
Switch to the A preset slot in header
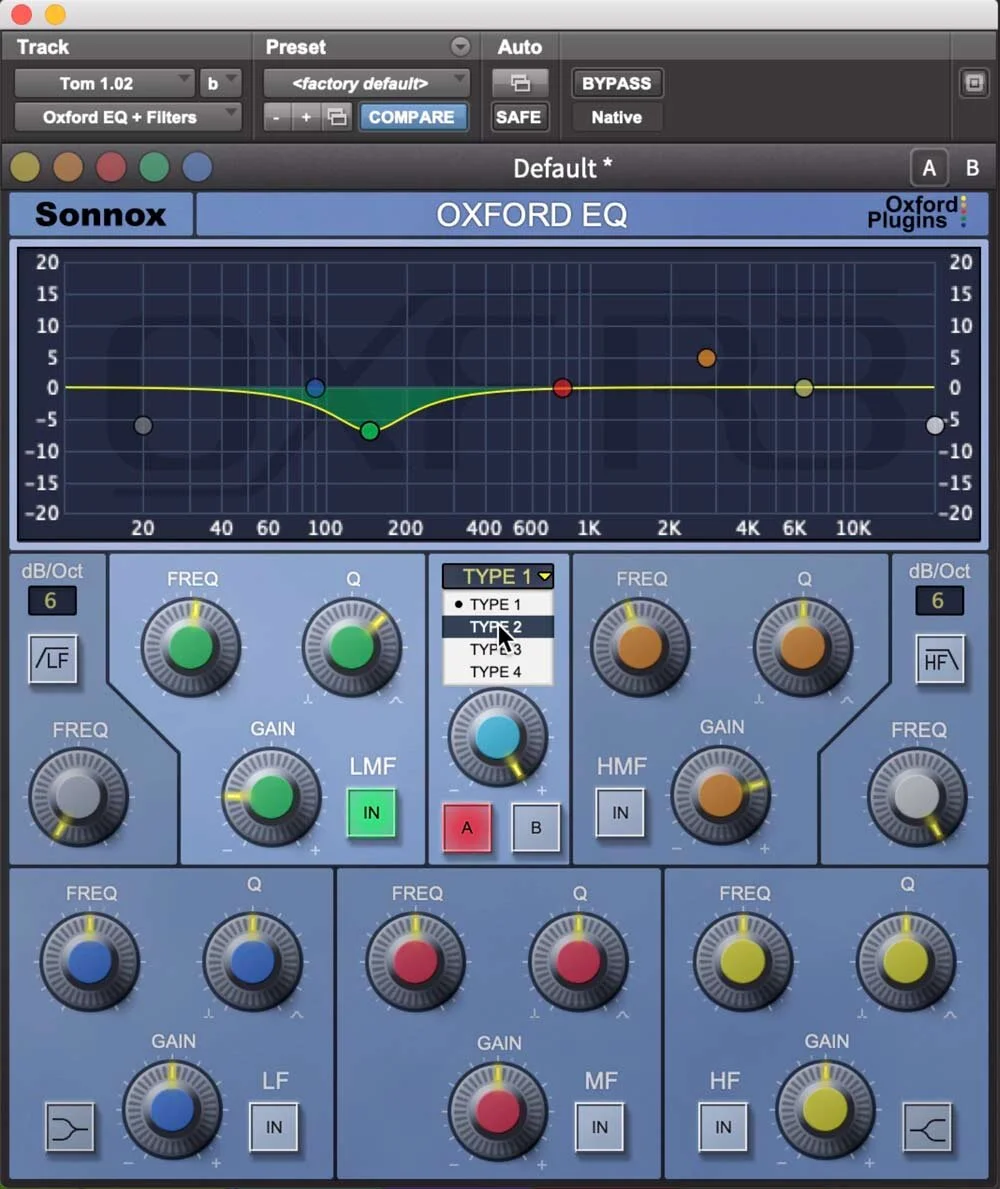[929, 168]
